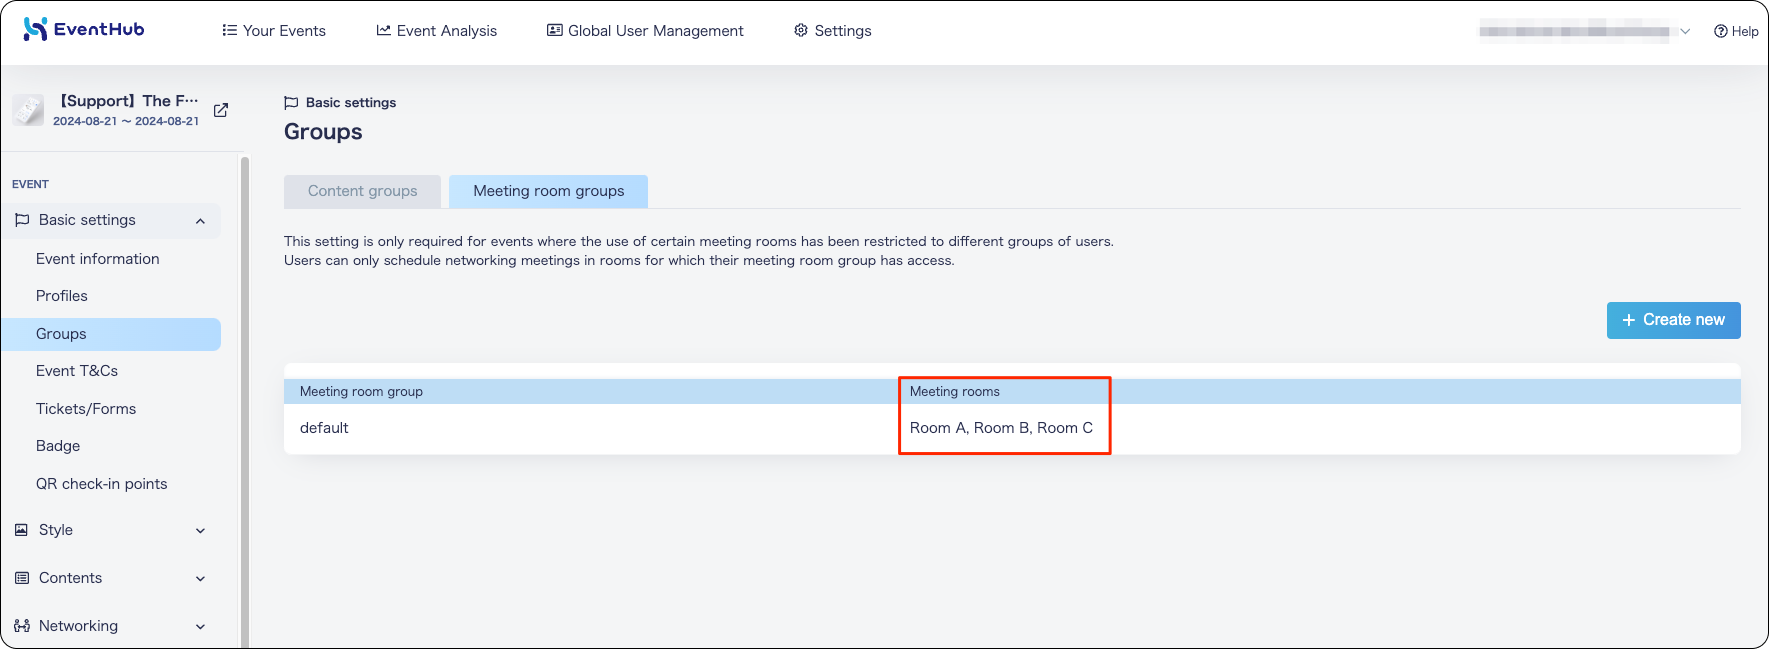Open external link icon beside event title
Image resolution: width=1769 pixels, height=649 pixels.
coord(221,110)
